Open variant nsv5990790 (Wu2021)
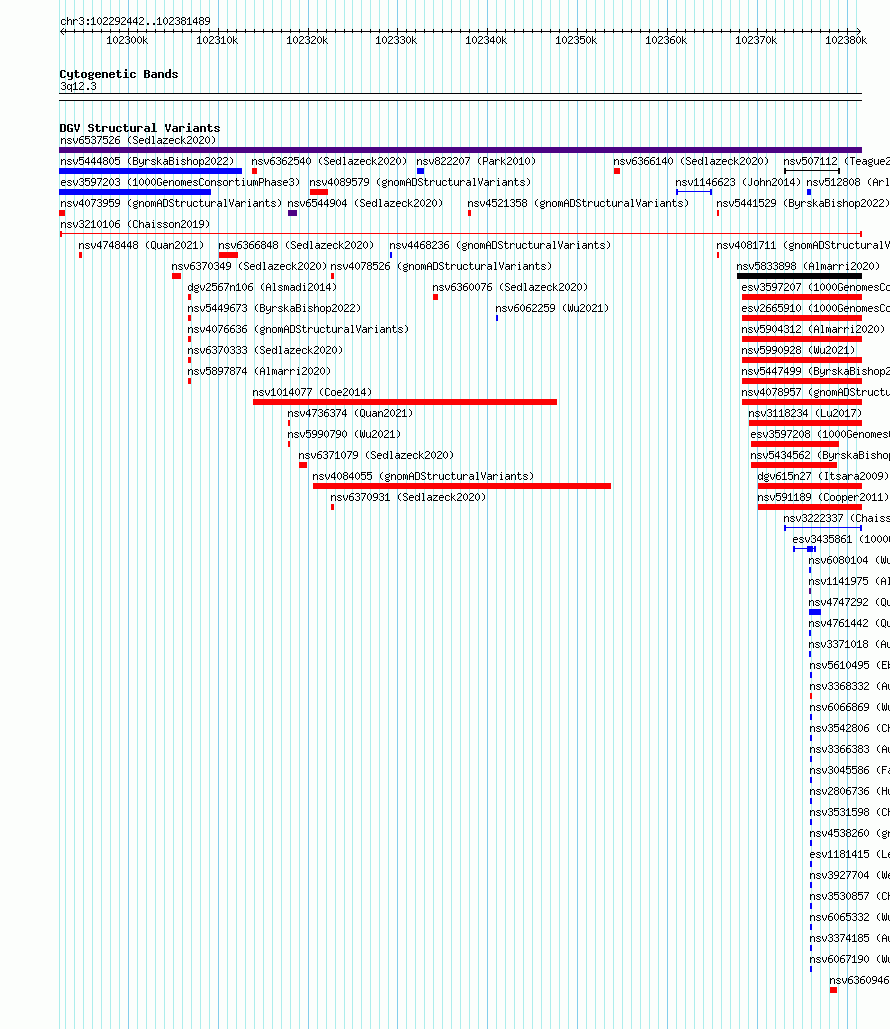Image resolution: width=890 pixels, height=1029 pixels. 344,434
